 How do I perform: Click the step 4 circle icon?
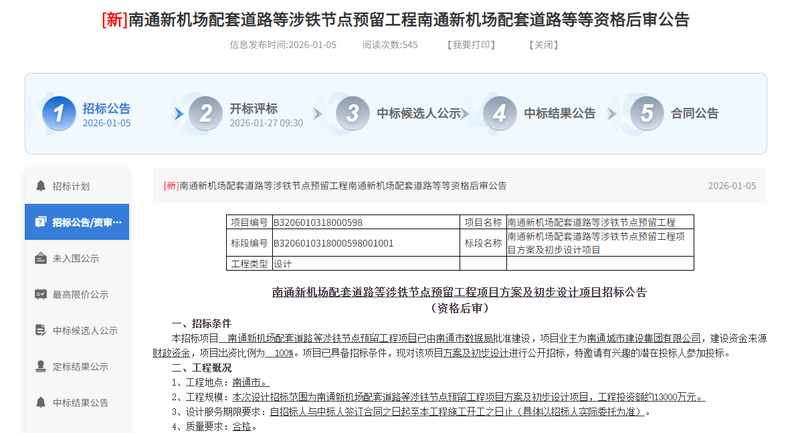pyautogui.click(x=499, y=114)
